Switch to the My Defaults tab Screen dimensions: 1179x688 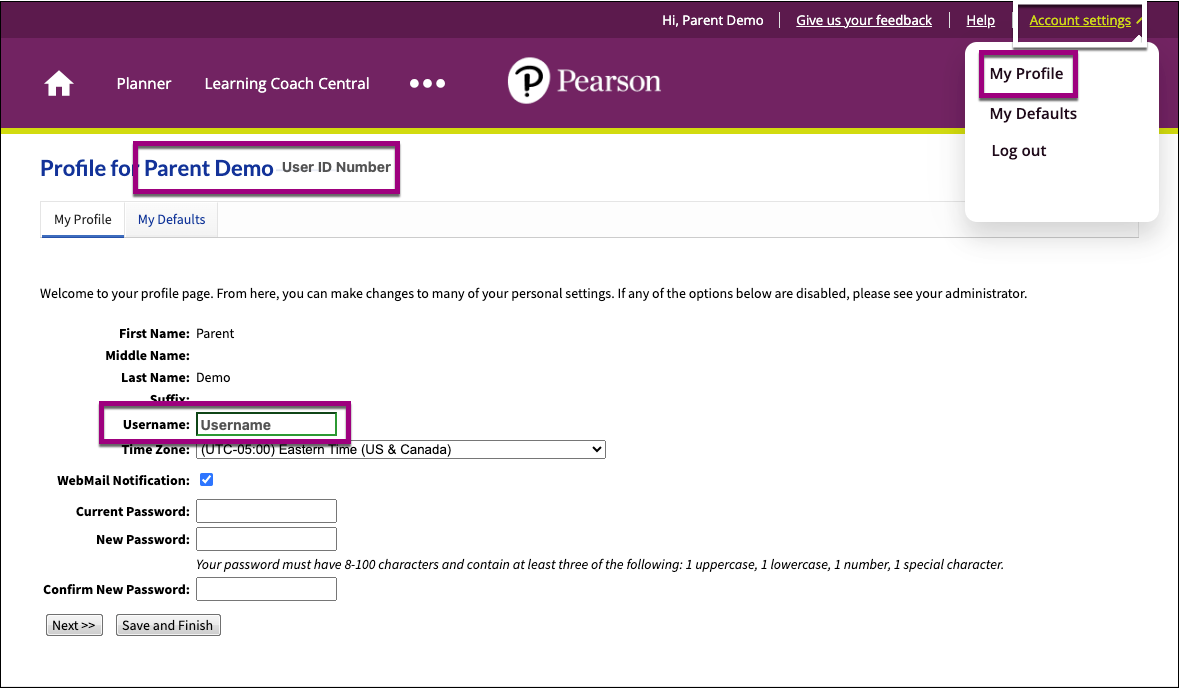pos(171,219)
